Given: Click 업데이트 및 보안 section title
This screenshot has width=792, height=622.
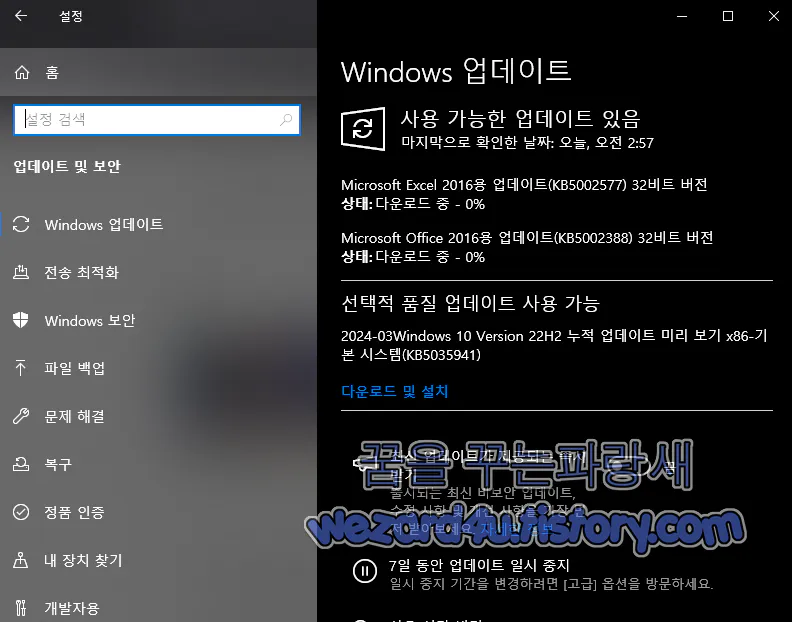Looking at the screenshot, I should click(67, 166).
